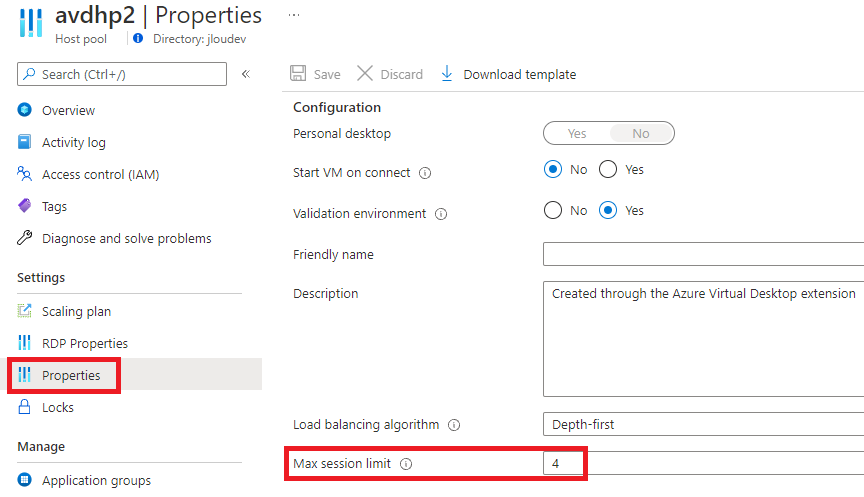Select No for Start VM on connect
The height and width of the screenshot is (497, 864).
coord(553,169)
